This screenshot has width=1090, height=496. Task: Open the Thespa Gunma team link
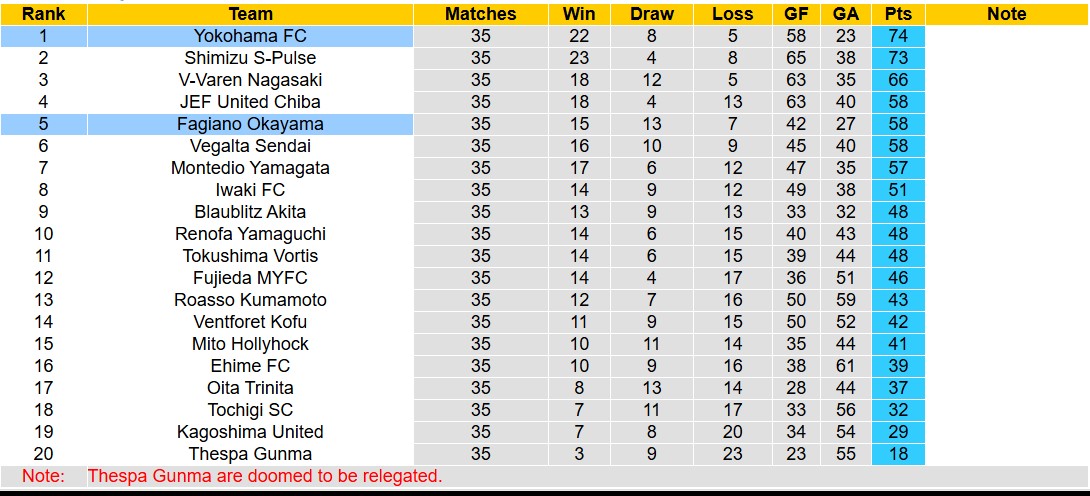tap(250, 454)
